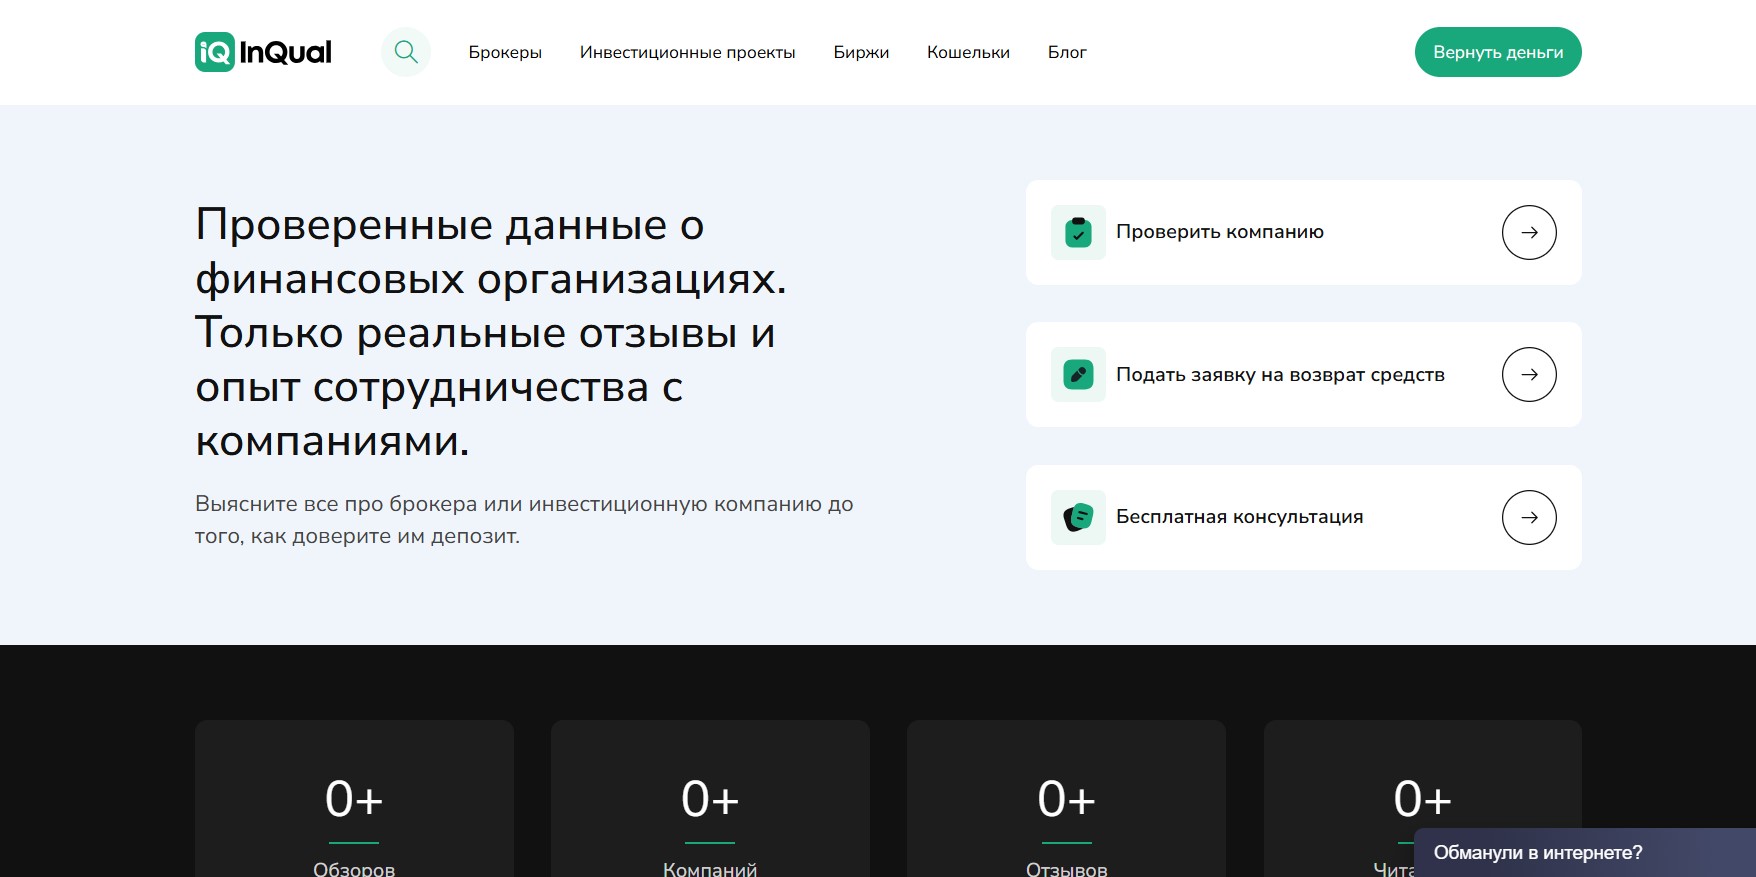1756x877 pixels.
Task: Go to the Биржи section
Action: pos(861,52)
